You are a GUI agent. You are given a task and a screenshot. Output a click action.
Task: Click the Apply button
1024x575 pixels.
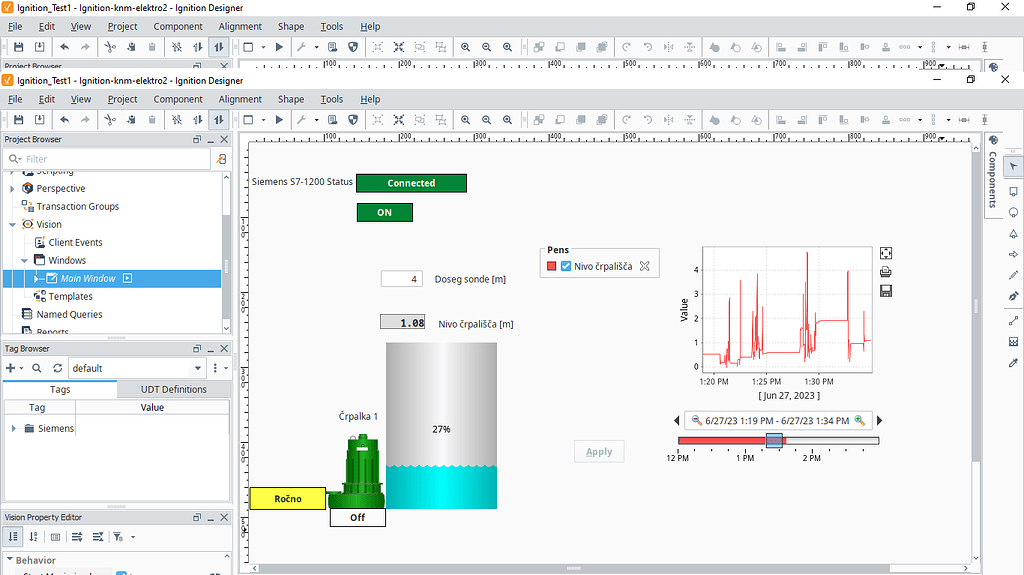(x=599, y=452)
